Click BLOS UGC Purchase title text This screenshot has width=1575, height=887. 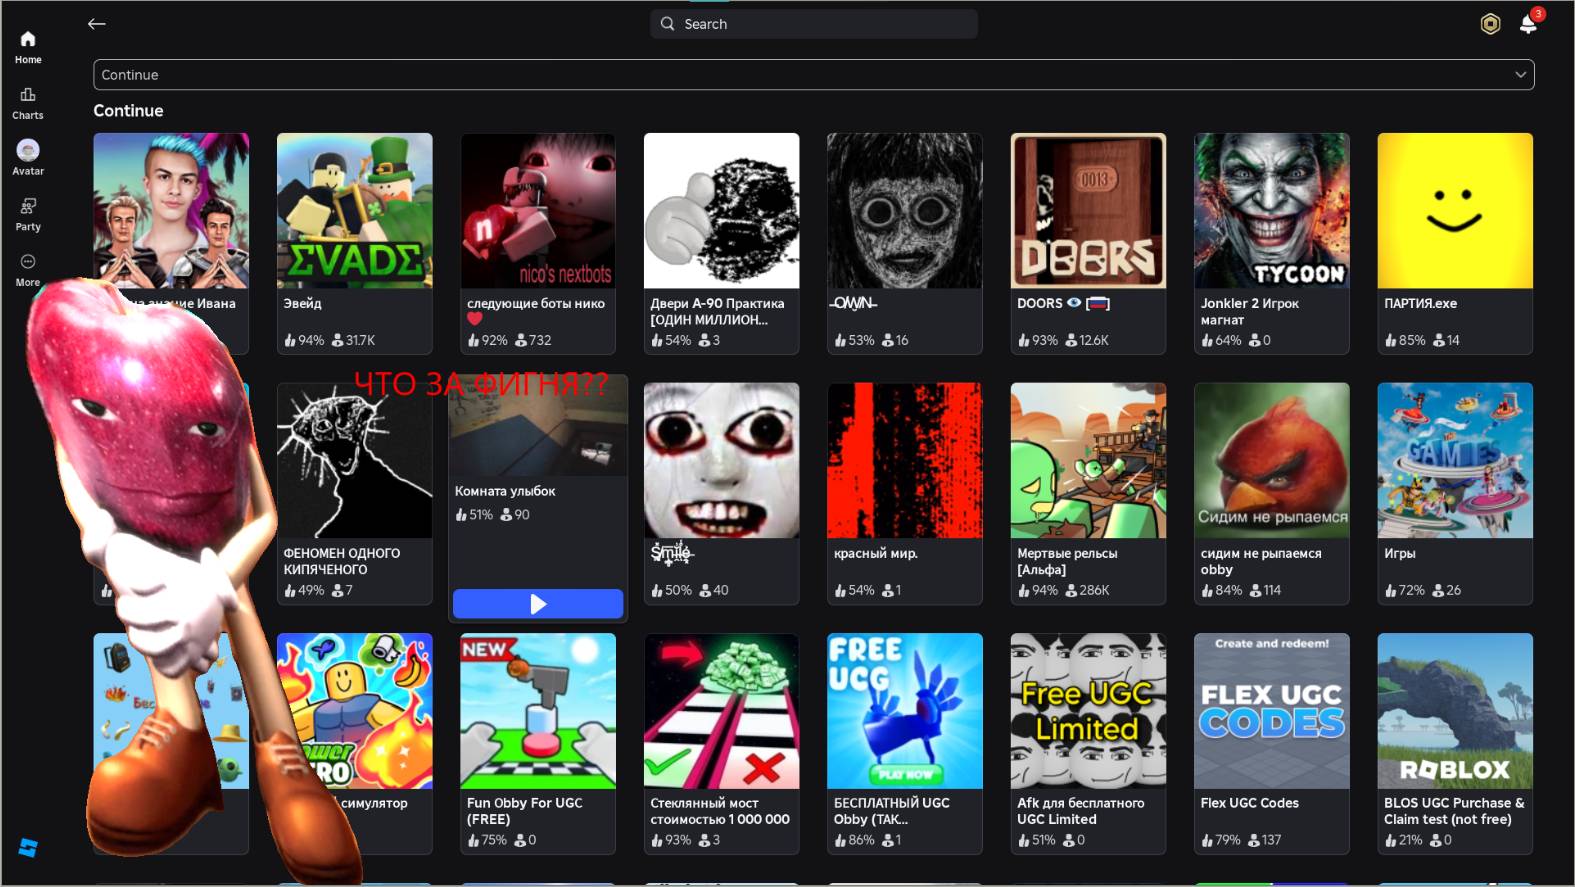(1454, 811)
